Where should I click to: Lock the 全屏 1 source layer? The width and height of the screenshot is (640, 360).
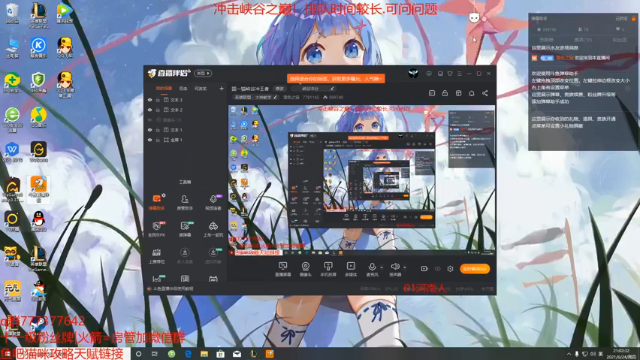(158, 140)
